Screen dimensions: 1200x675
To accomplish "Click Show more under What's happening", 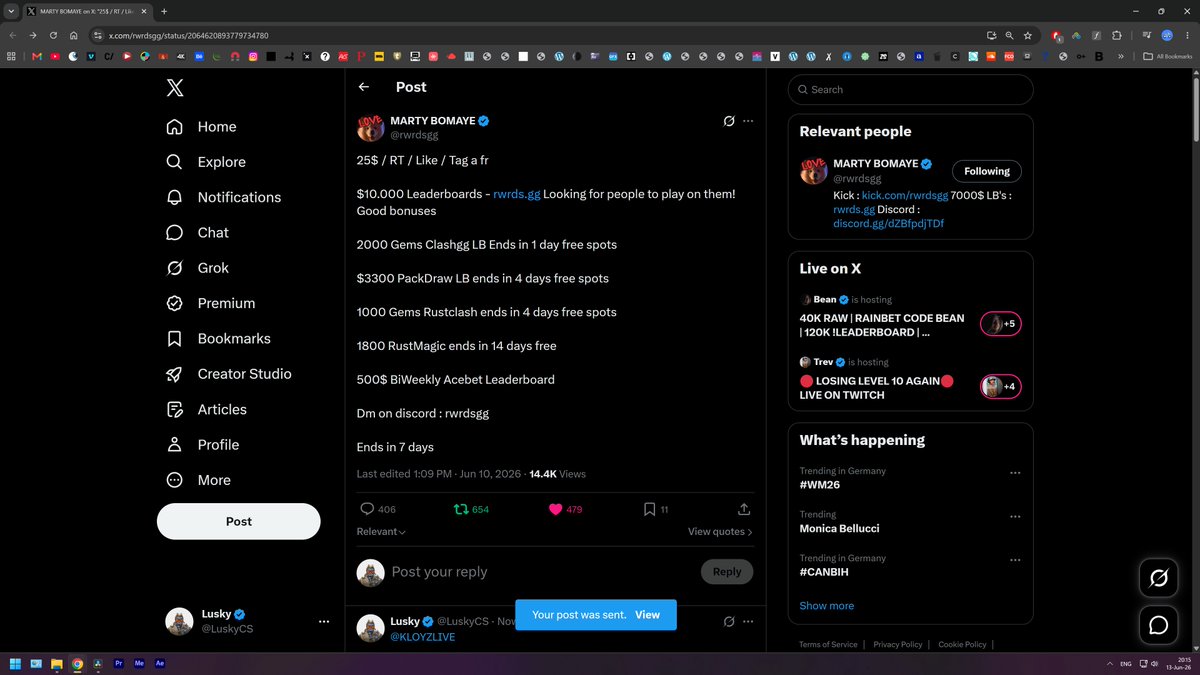I will pyautogui.click(x=827, y=606).
